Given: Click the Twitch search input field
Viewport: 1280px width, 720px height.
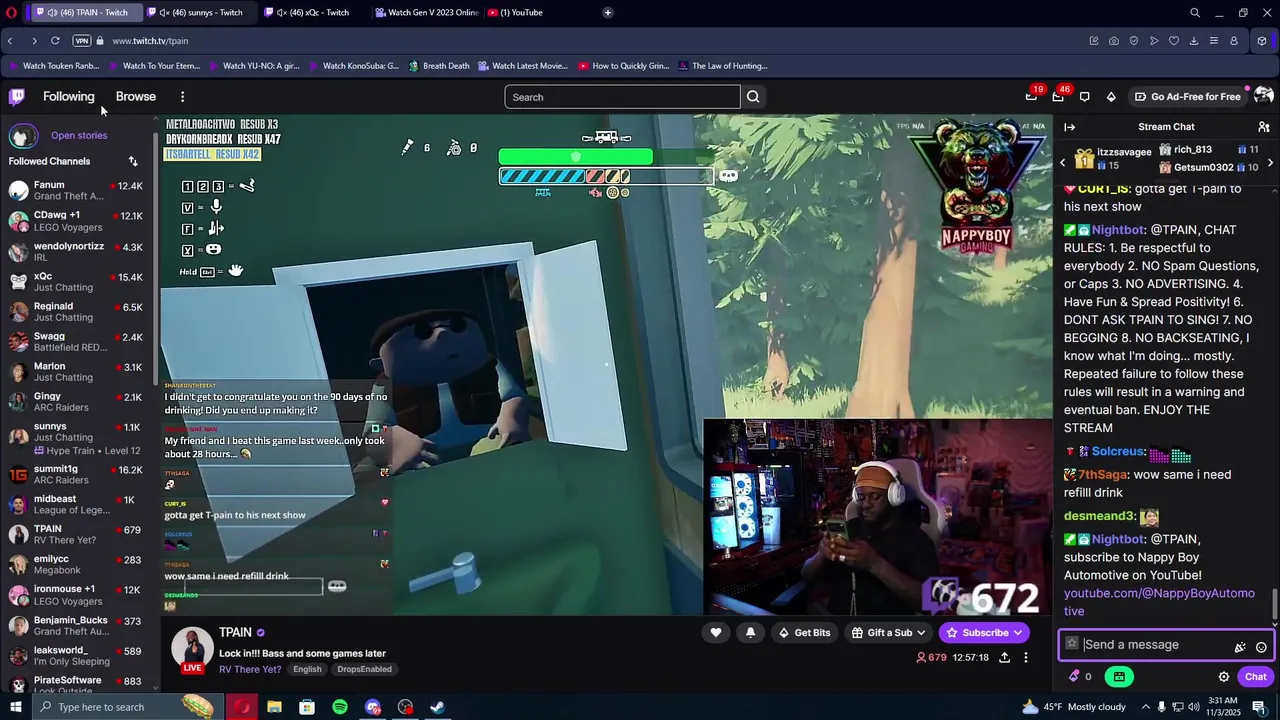Looking at the screenshot, I should 622,97.
